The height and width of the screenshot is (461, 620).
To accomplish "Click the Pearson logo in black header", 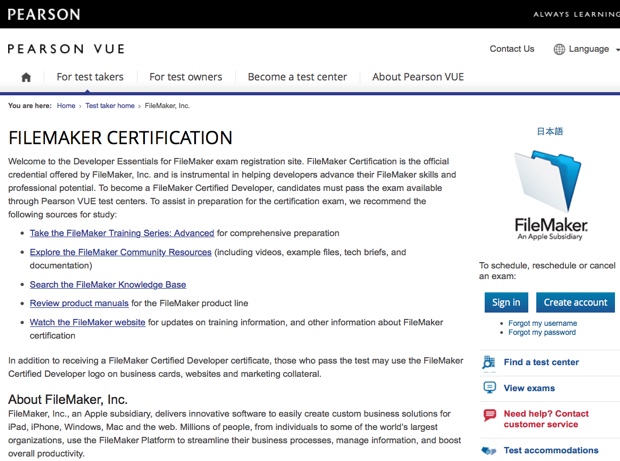I will coord(44,15).
